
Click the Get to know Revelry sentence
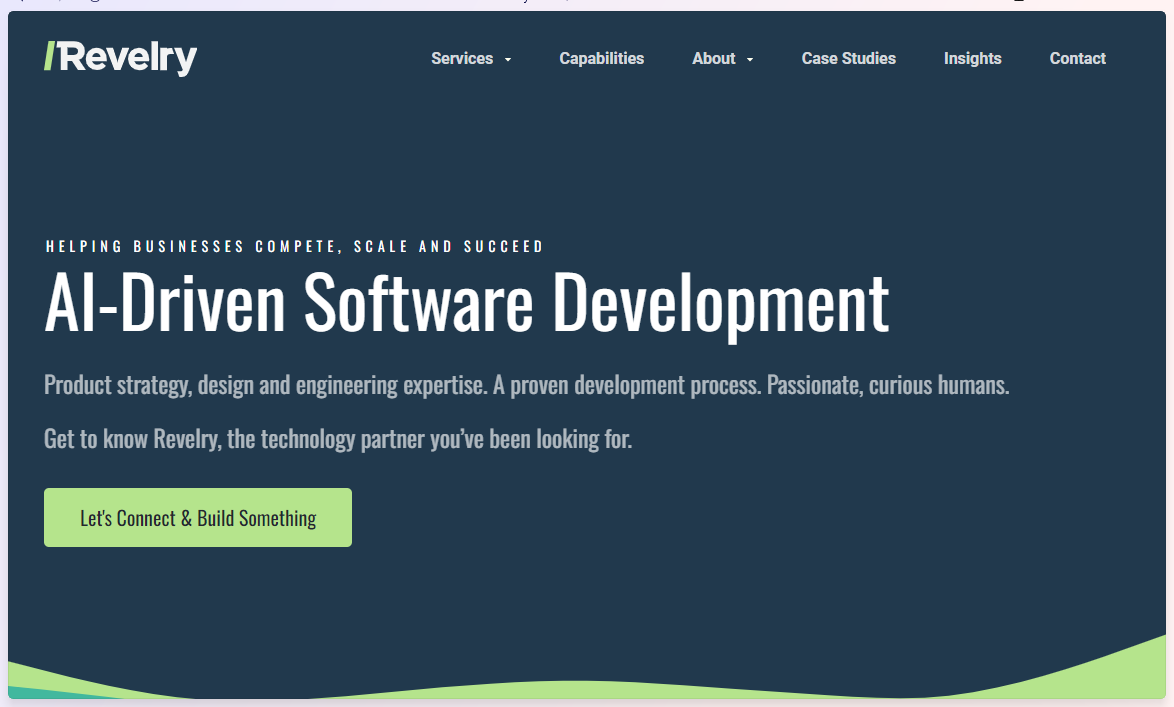(338, 439)
